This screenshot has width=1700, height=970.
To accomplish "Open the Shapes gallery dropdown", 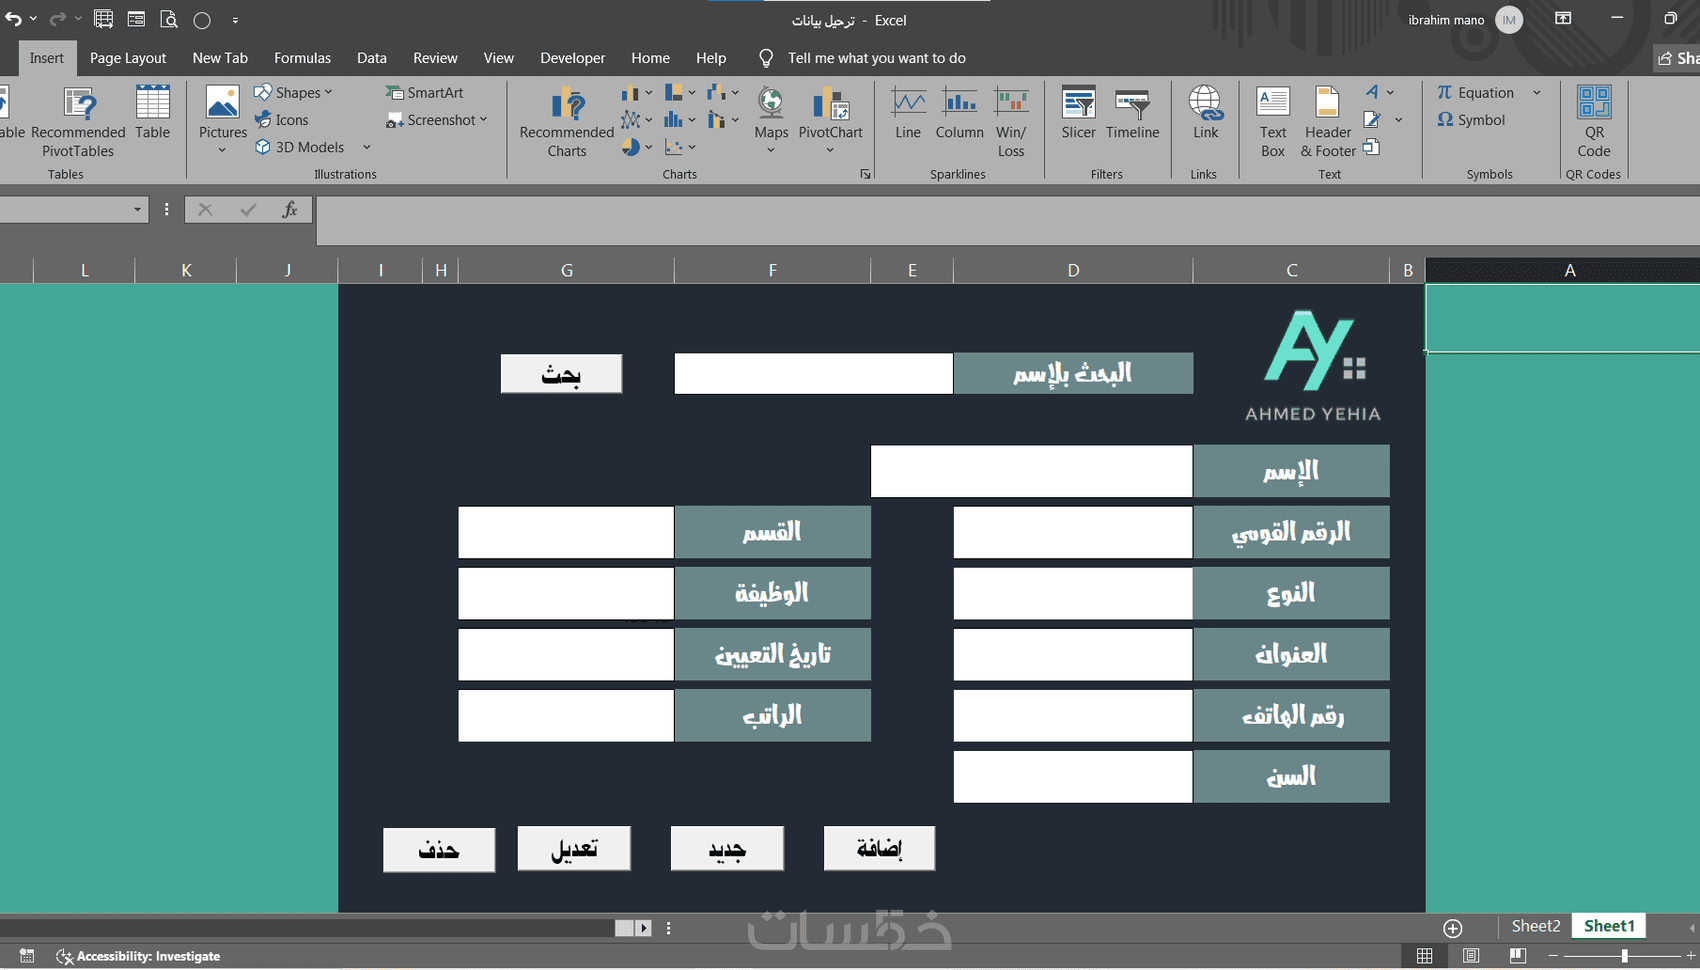I will (329, 92).
